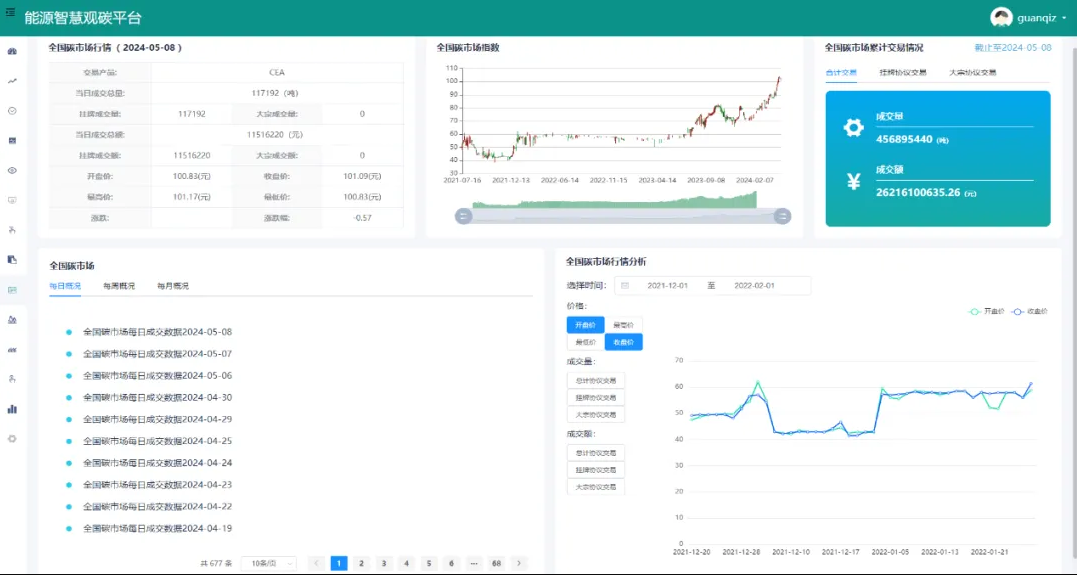Viewport: 1077px width, 575px height.
Task: Click the guanqiz user avatar
Action: pos(1001,17)
